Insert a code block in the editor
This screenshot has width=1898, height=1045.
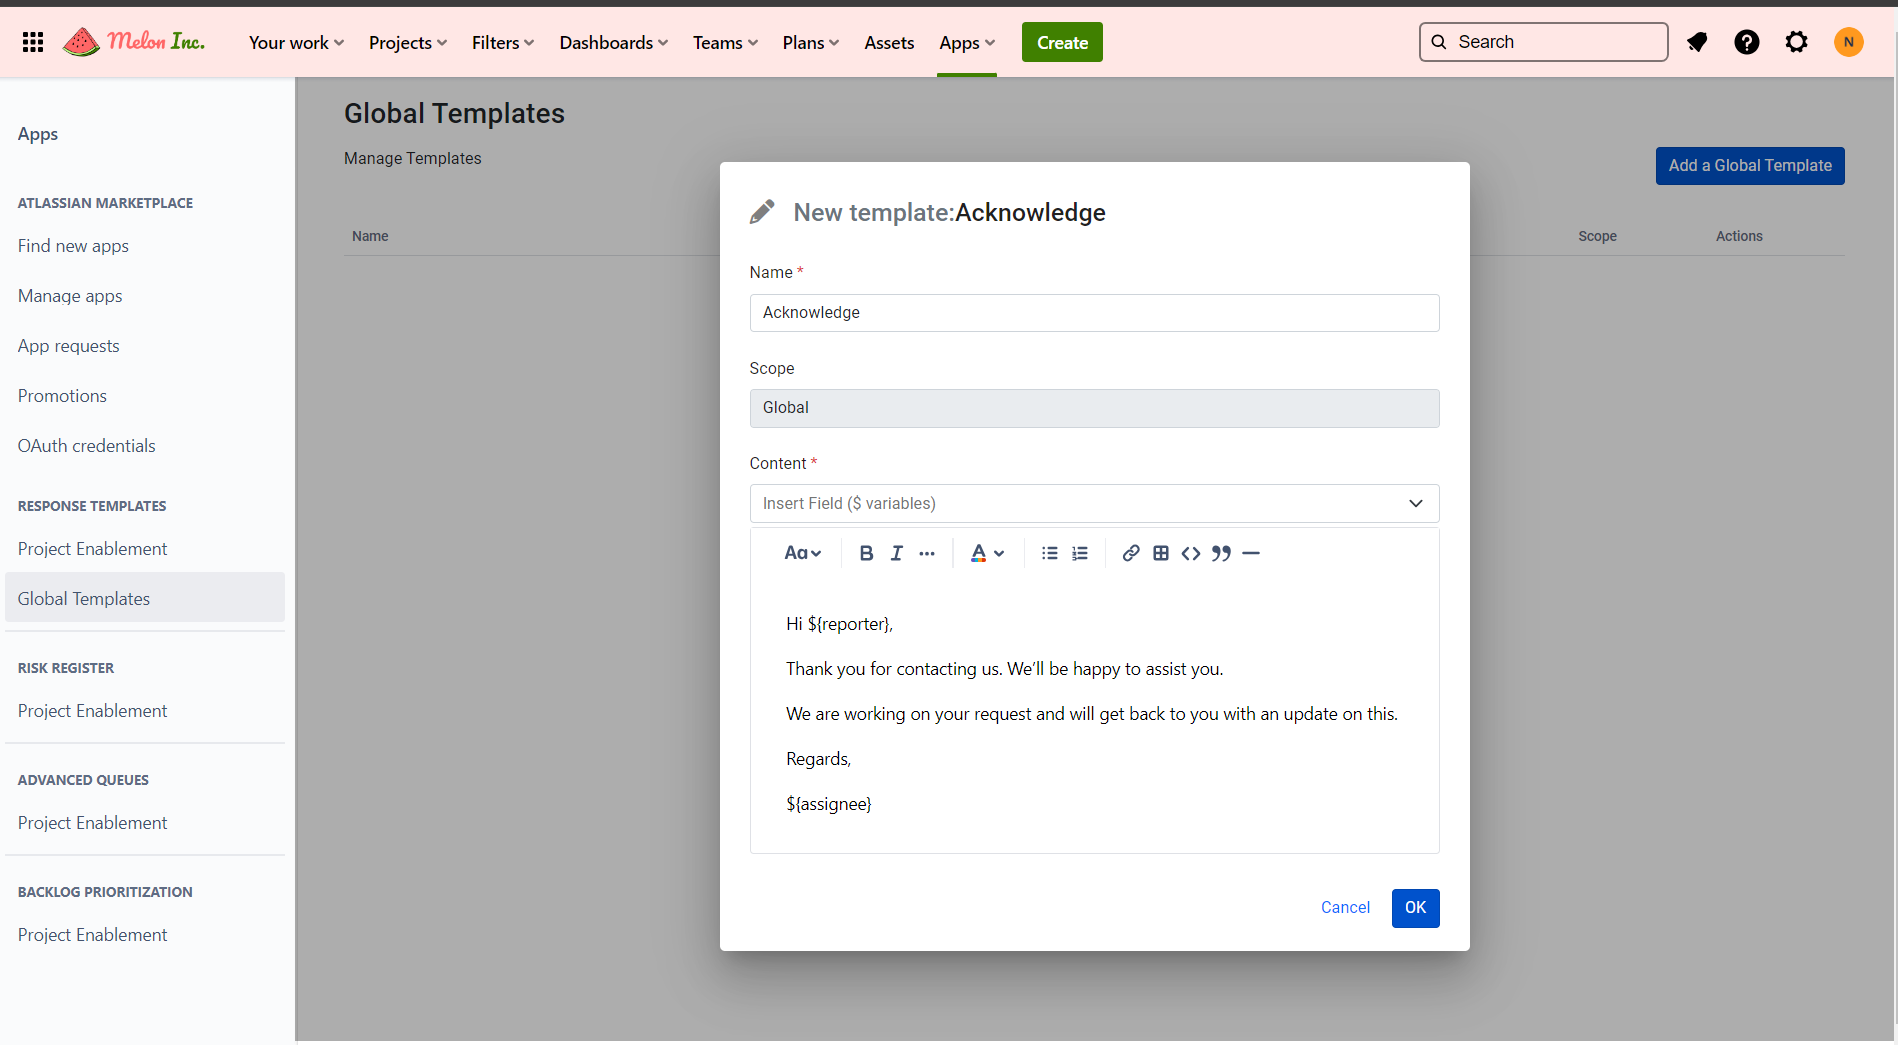pos(1190,553)
